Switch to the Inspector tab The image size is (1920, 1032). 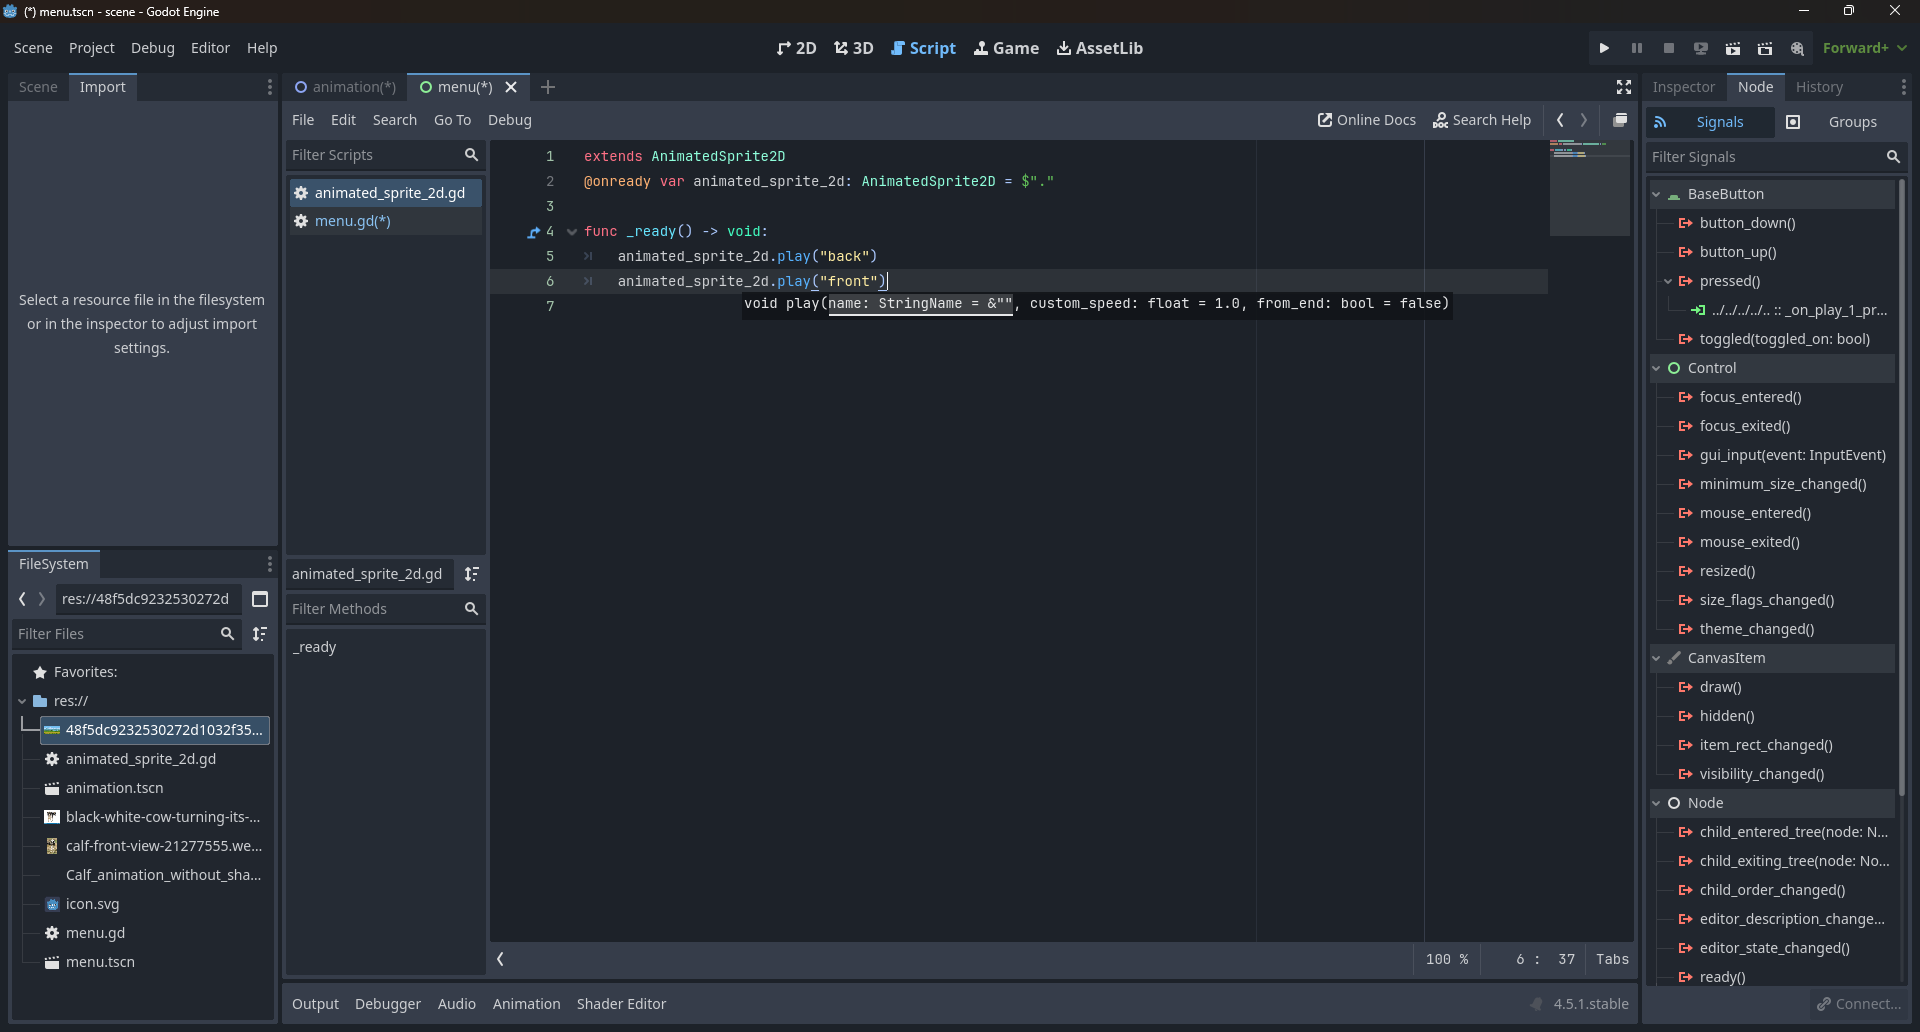[1683, 87]
